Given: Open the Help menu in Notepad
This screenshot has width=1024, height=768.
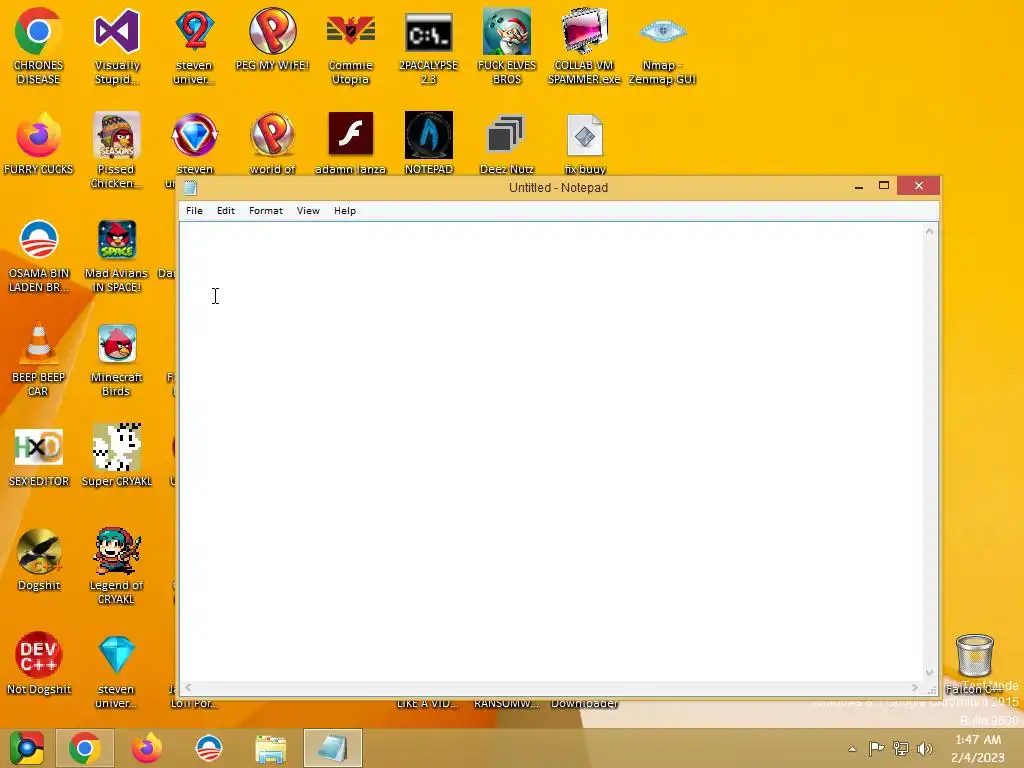Looking at the screenshot, I should pos(345,211).
